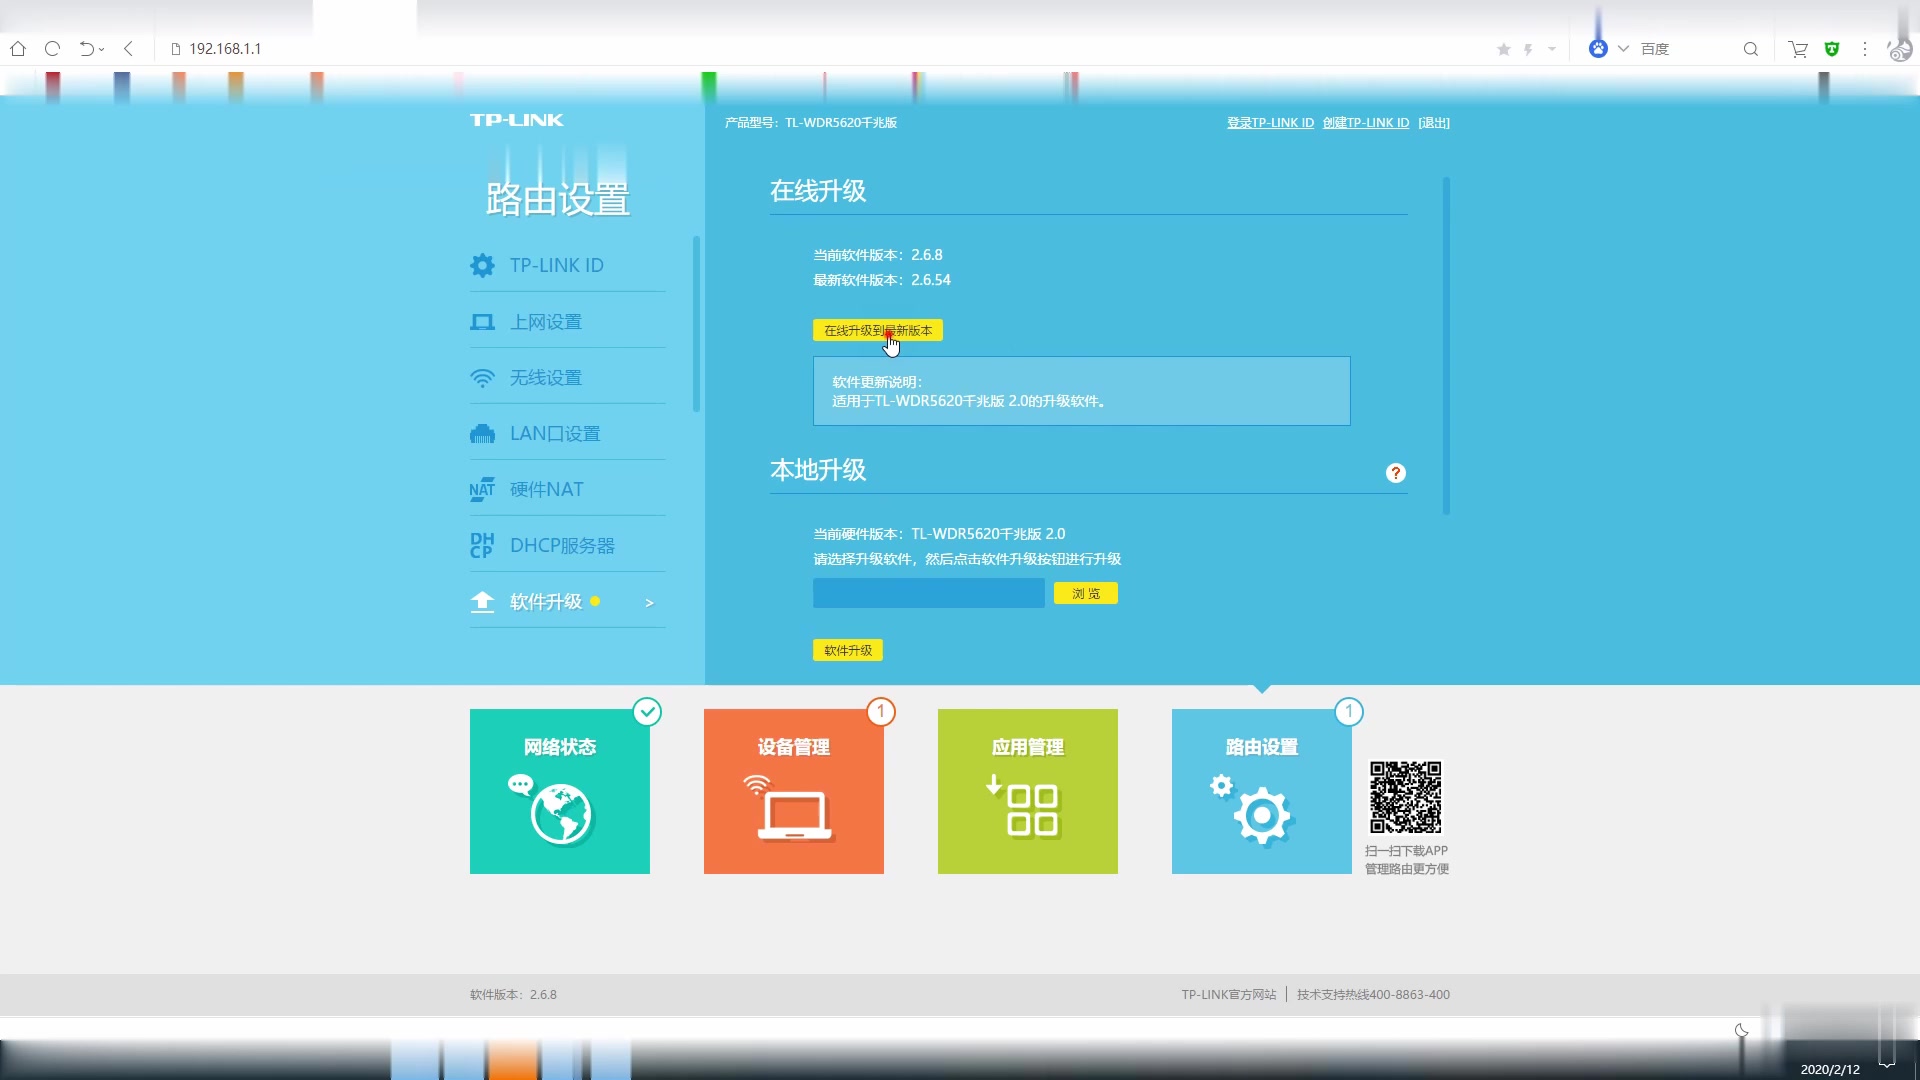Toggle the night mode moon icon
Screen dimensions: 1920x1080
1742,1030
